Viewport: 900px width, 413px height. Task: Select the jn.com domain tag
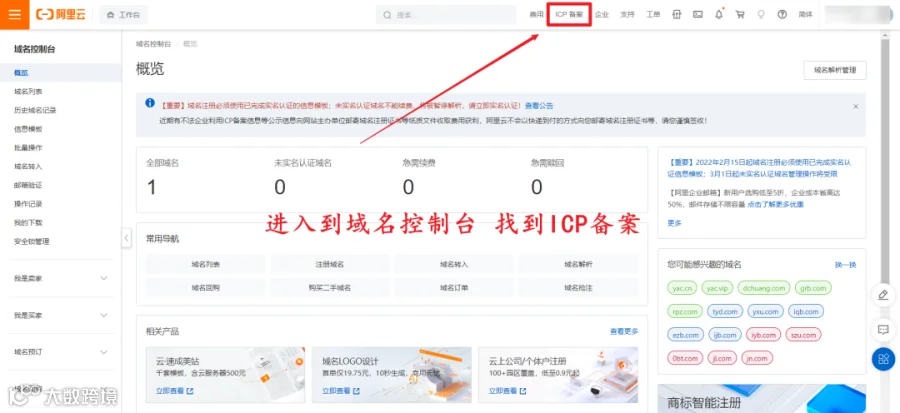point(757,359)
